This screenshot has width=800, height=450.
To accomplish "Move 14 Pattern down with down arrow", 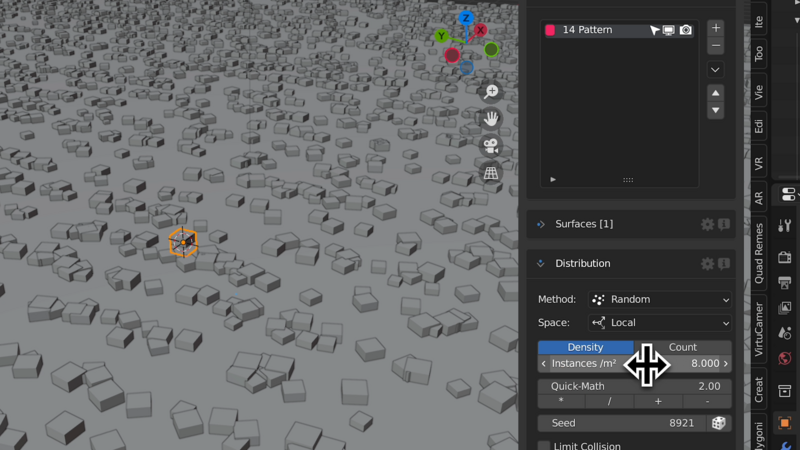I will [x=715, y=110].
